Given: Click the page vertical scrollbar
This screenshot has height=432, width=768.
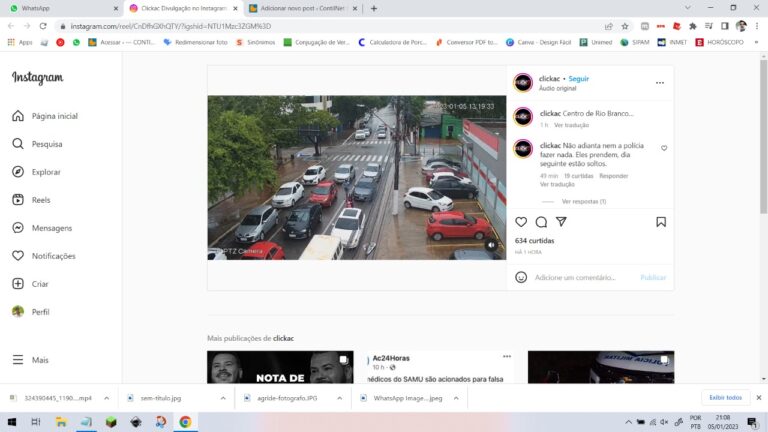Looking at the screenshot, I should click(764, 137).
